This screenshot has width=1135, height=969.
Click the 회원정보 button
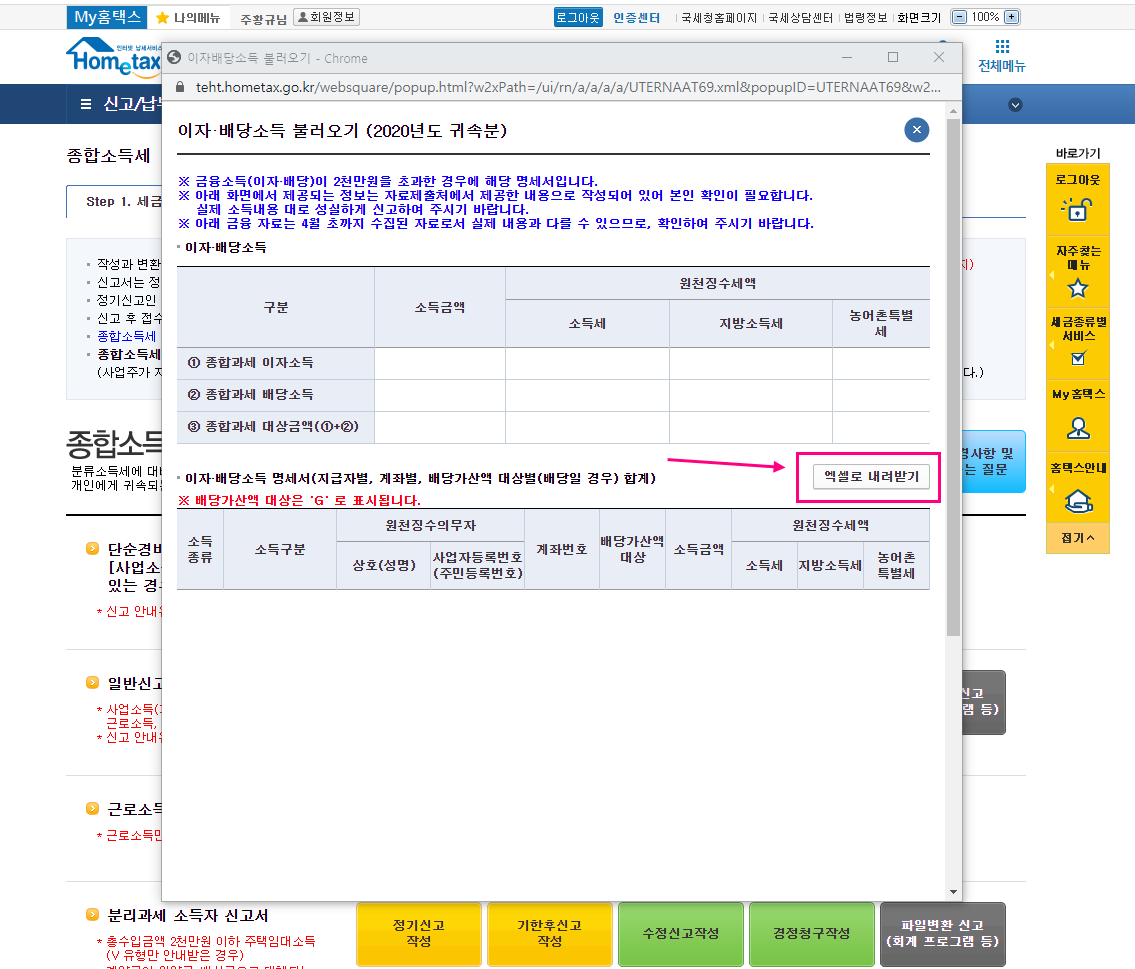(326, 17)
